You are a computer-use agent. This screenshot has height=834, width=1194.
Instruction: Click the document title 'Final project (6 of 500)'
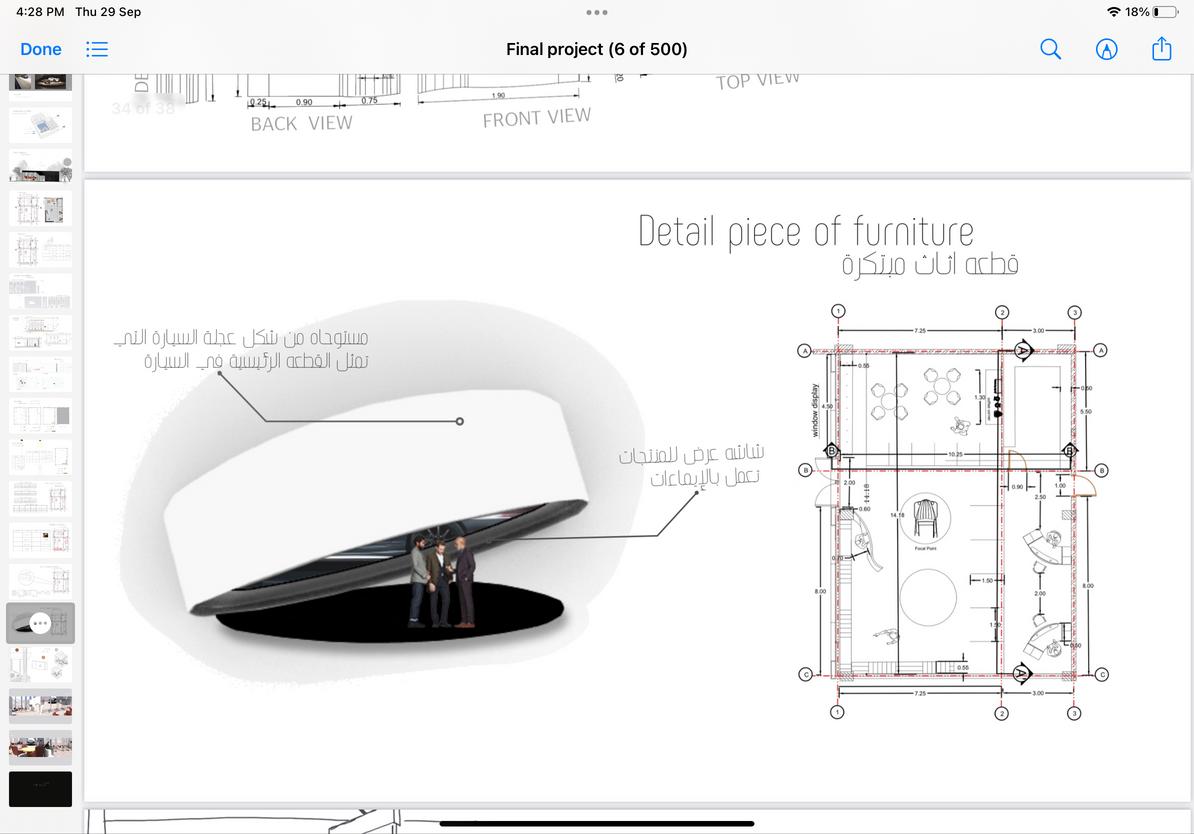[596, 50]
